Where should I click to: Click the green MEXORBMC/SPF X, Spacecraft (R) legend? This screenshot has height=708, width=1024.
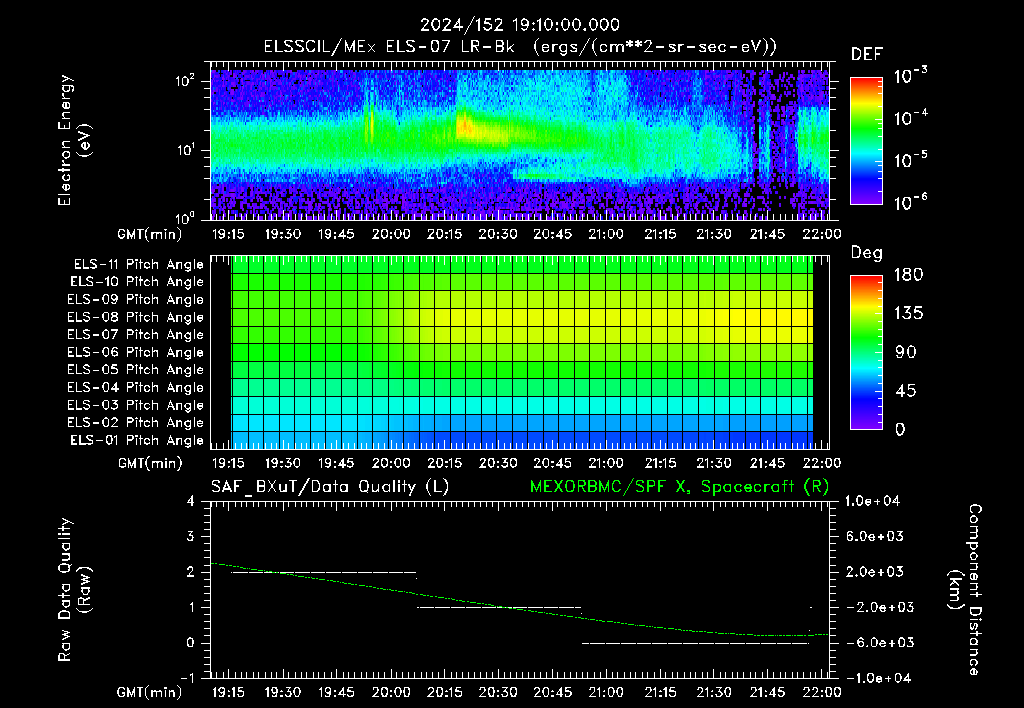coord(679,487)
